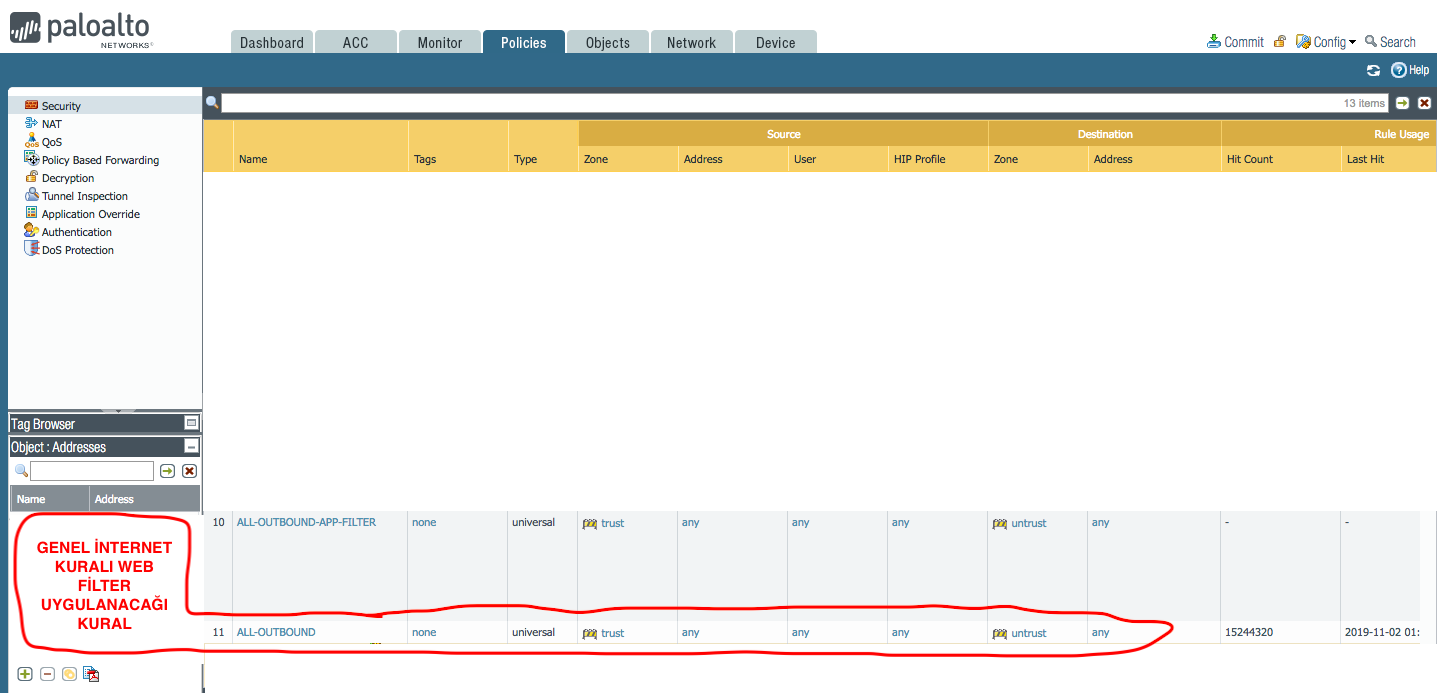
Task: Select Decryption in the policies sidebar
Action: (x=67, y=178)
